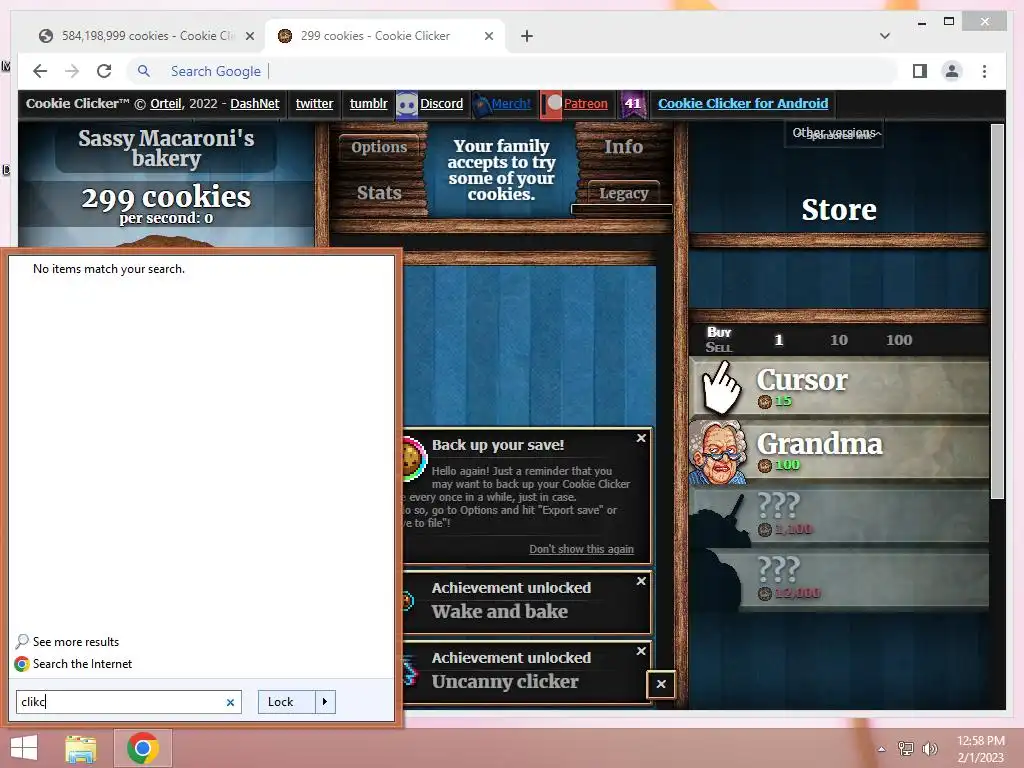Open the DashNet link
The width and height of the screenshot is (1024, 768).
coord(255,103)
